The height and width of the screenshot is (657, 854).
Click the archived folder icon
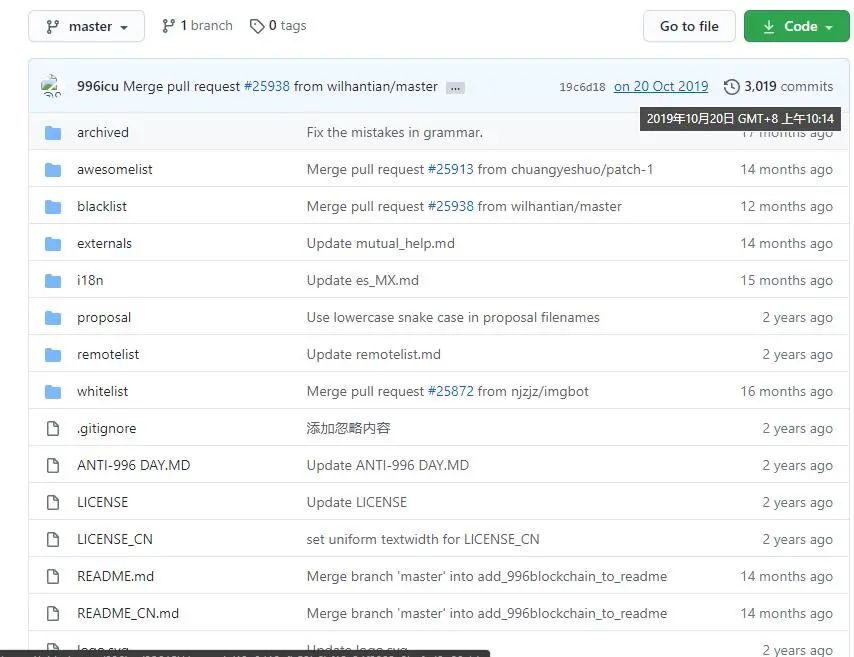tap(53, 132)
